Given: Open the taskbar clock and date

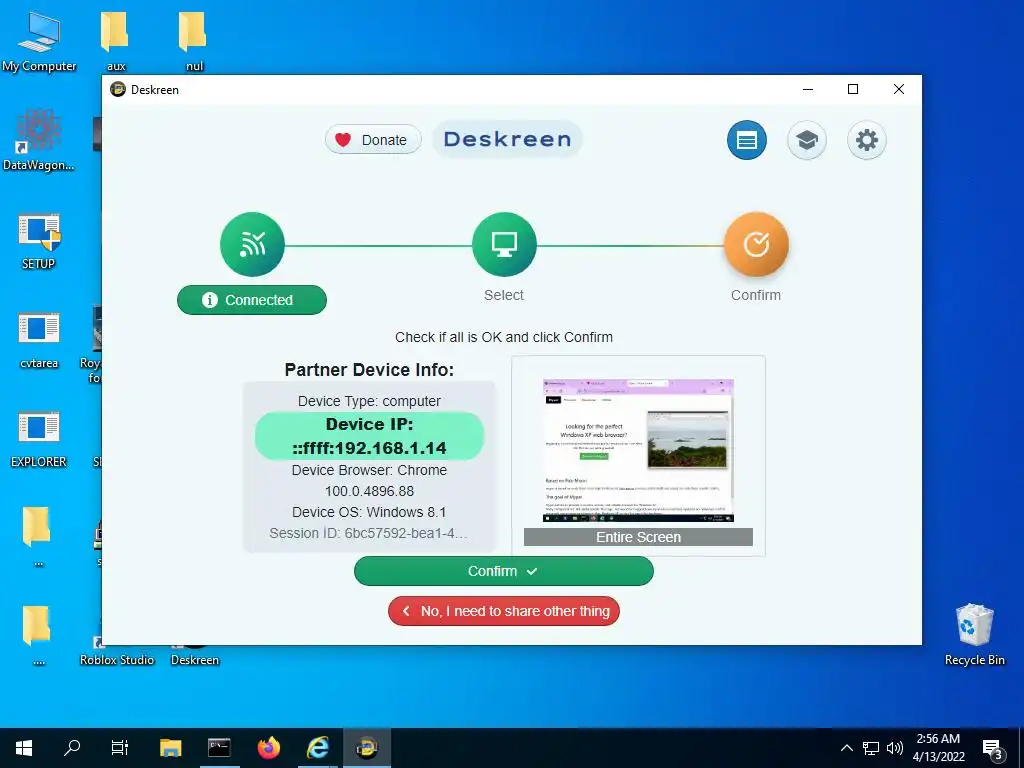Looking at the screenshot, I should coord(938,748).
